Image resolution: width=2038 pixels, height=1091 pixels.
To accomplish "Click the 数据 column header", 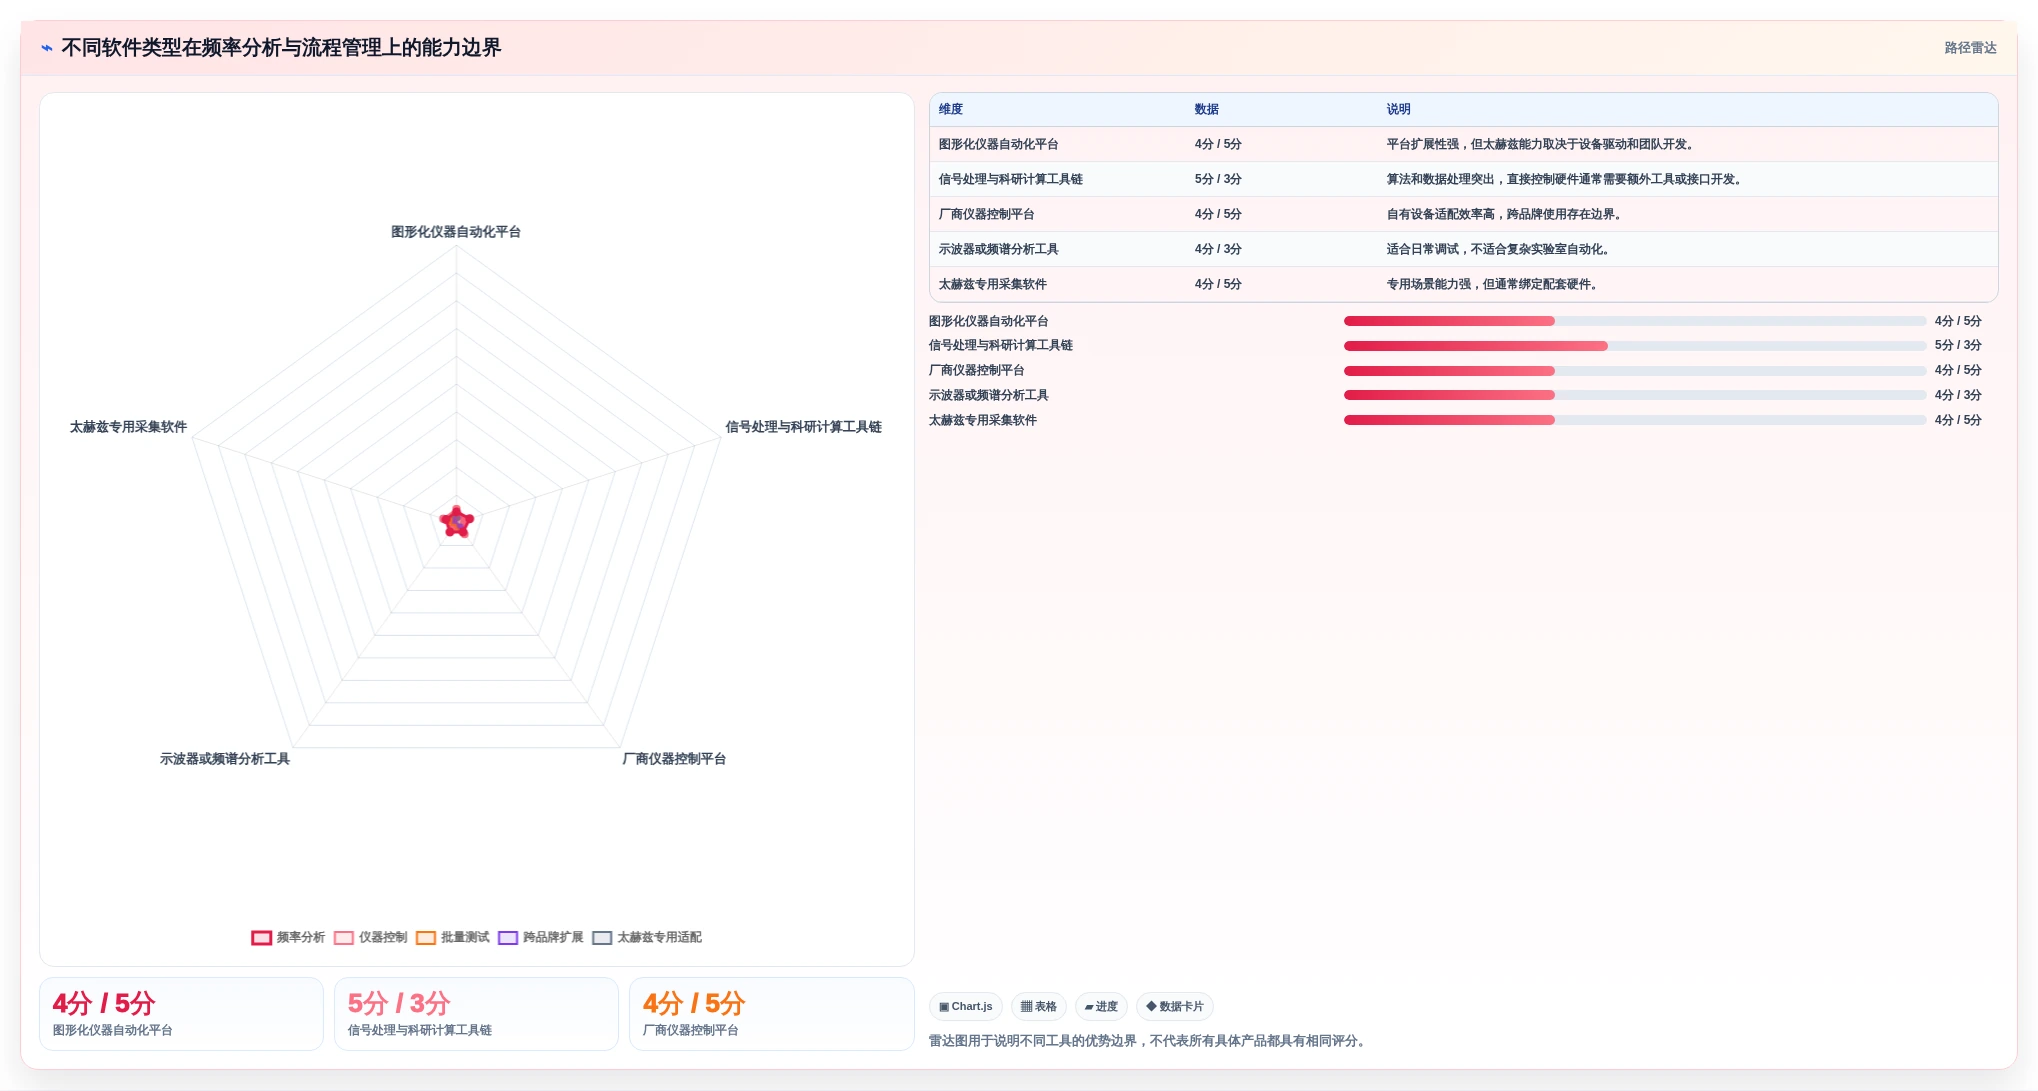I will 1207,109.
